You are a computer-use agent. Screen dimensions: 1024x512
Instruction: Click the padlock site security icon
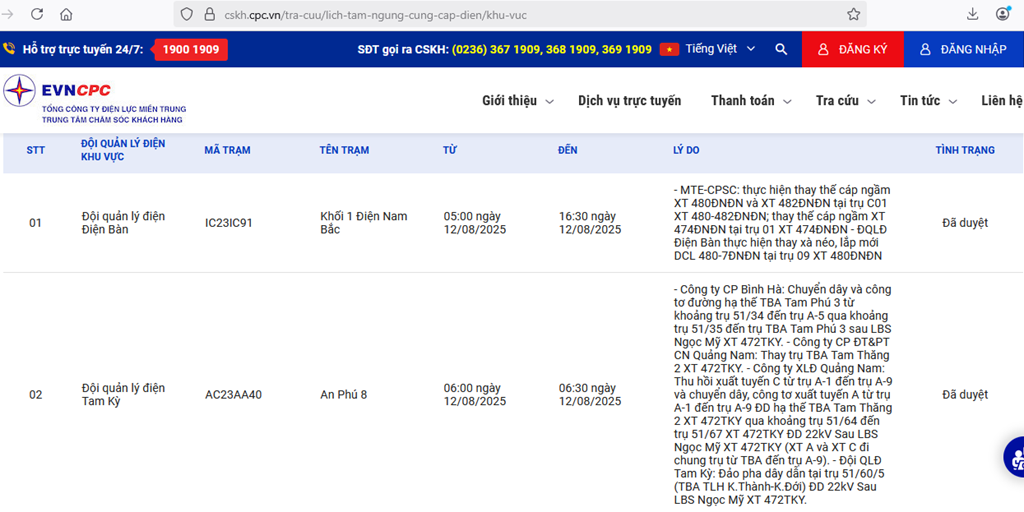click(209, 14)
